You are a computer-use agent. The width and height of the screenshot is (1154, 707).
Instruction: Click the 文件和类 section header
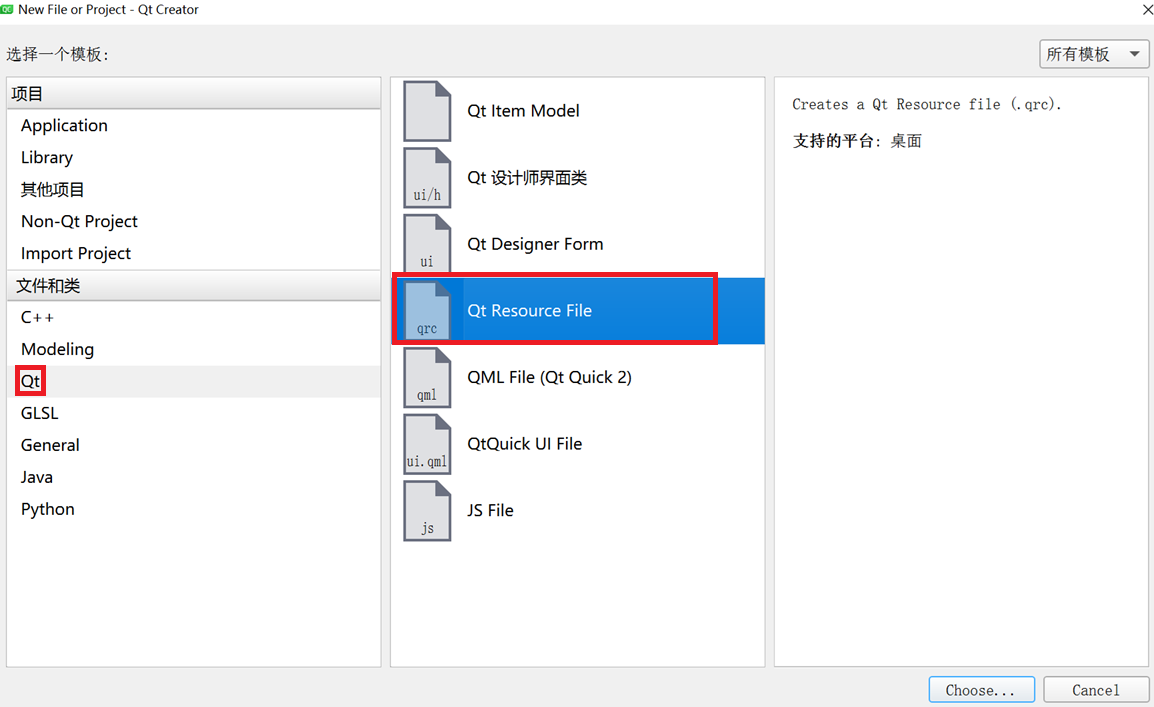pos(194,285)
